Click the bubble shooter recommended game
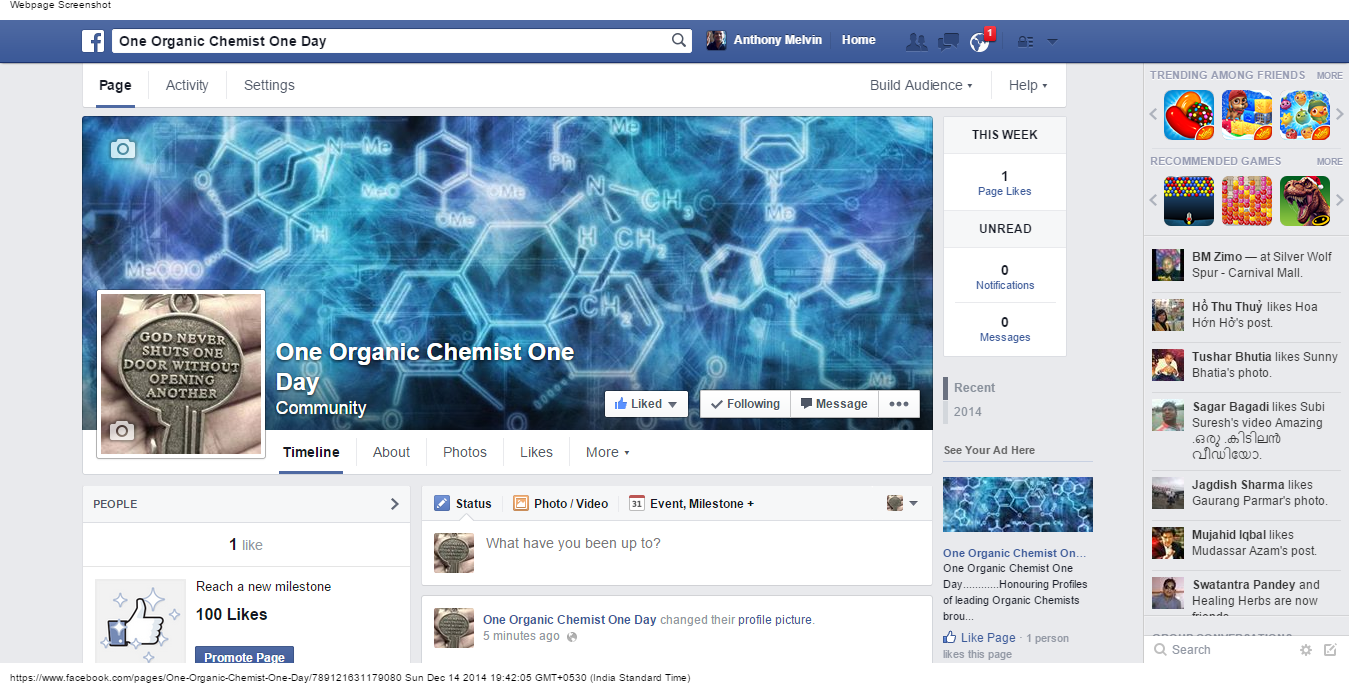The height and width of the screenshot is (683, 1349). tap(1189, 201)
